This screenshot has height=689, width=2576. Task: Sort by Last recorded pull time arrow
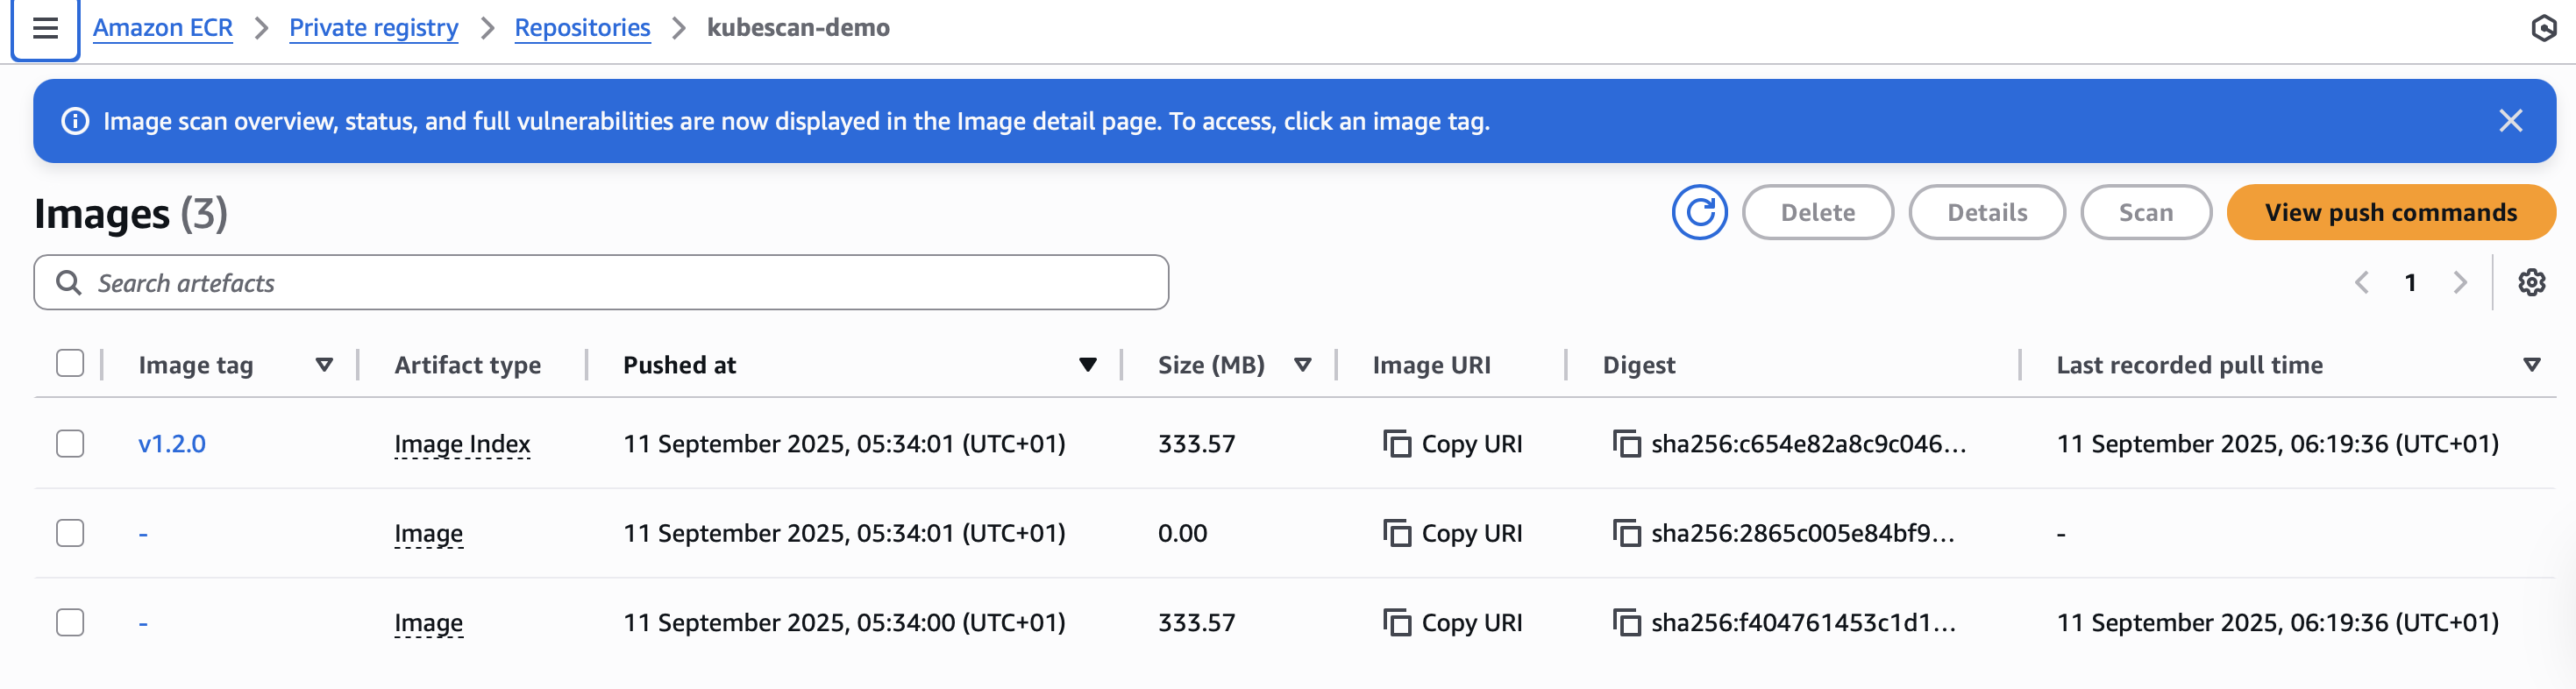pos(2531,365)
